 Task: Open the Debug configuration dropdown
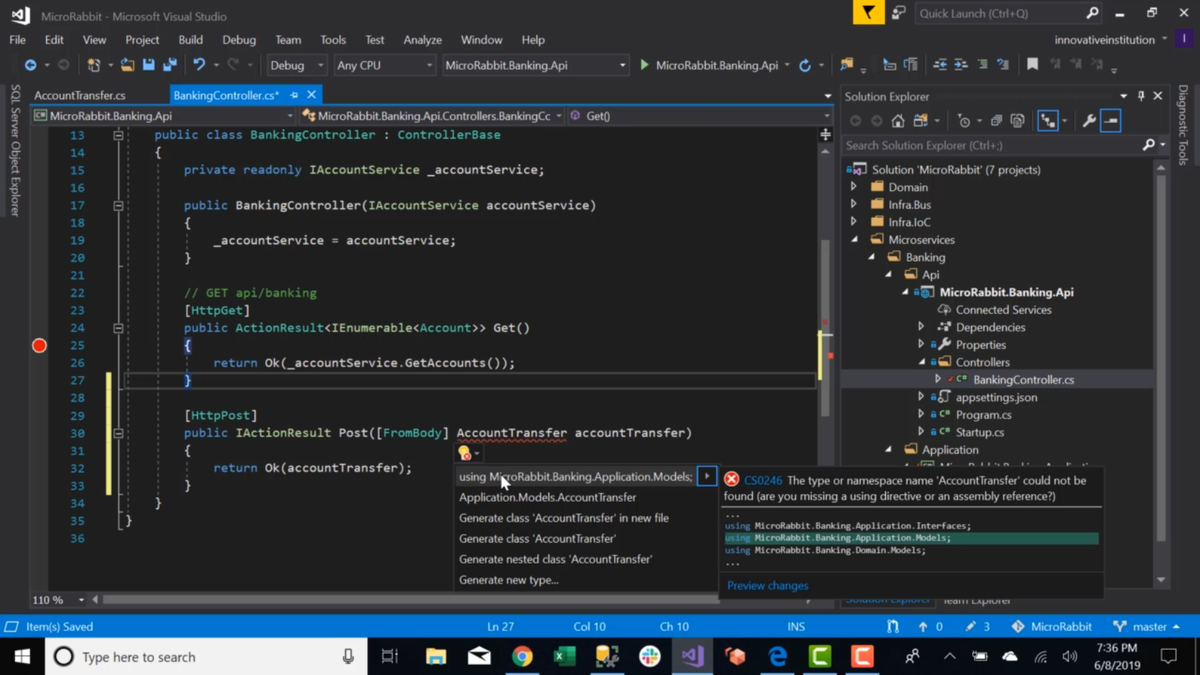click(x=296, y=65)
